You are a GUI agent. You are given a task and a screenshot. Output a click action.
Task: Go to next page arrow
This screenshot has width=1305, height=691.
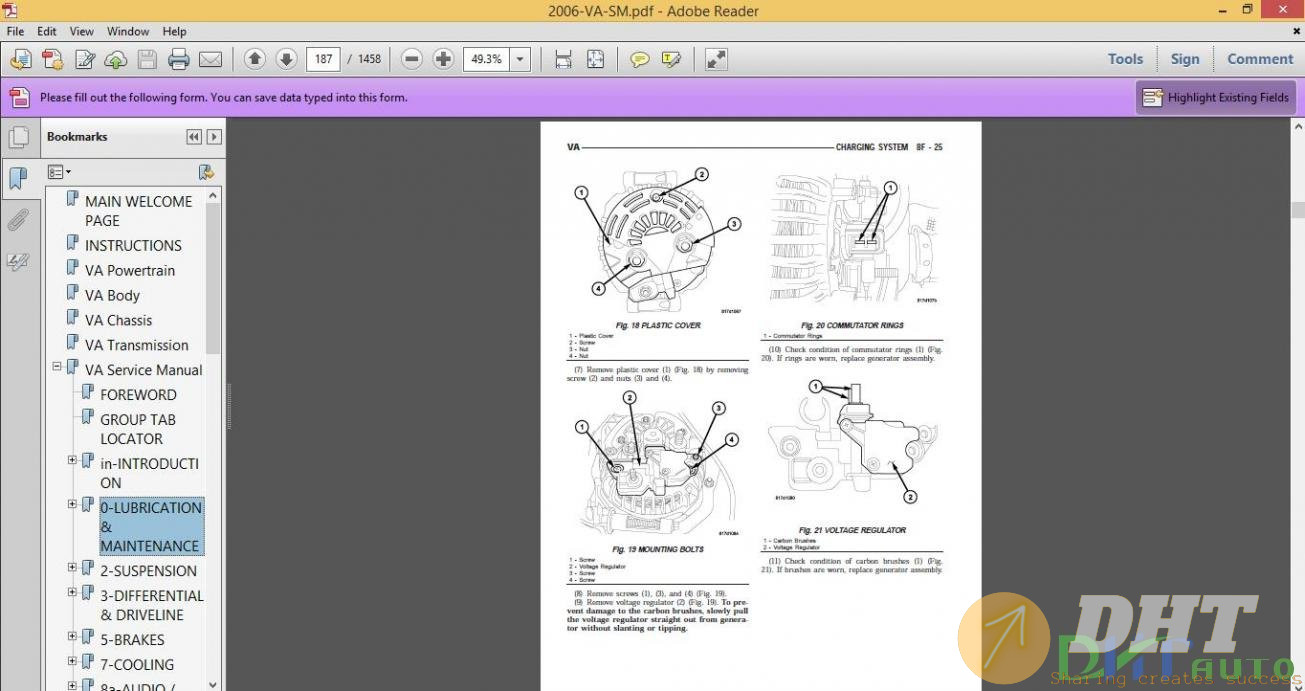286,59
